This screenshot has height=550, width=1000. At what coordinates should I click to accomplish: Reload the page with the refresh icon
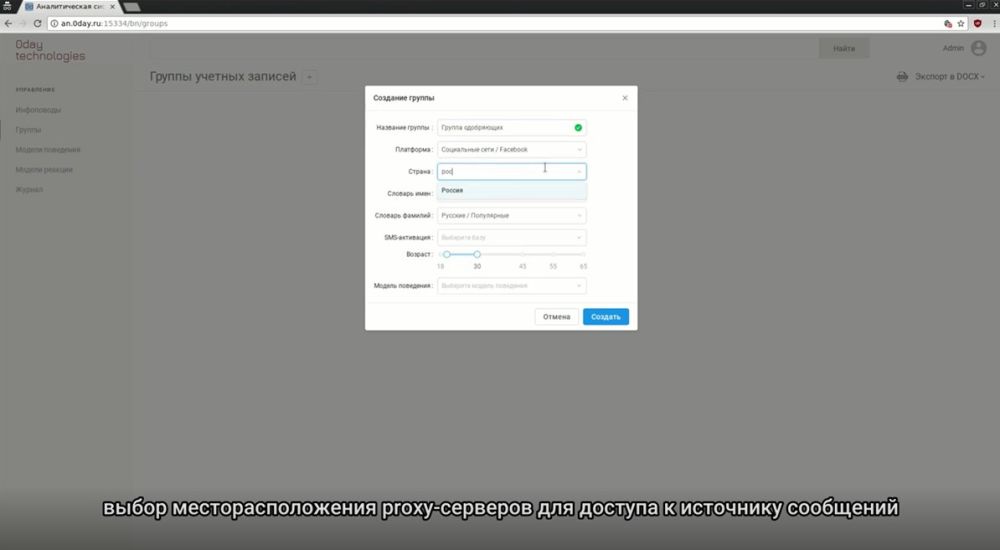38,22
